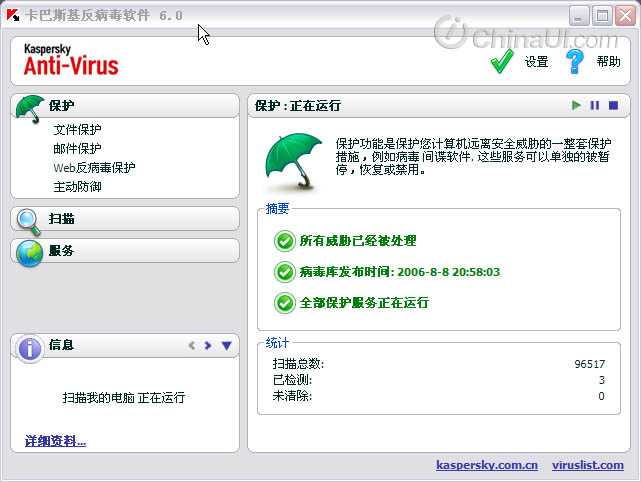The image size is (641, 482).
Task: Click the 摘要 group label
Action: click(x=277, y=208)
